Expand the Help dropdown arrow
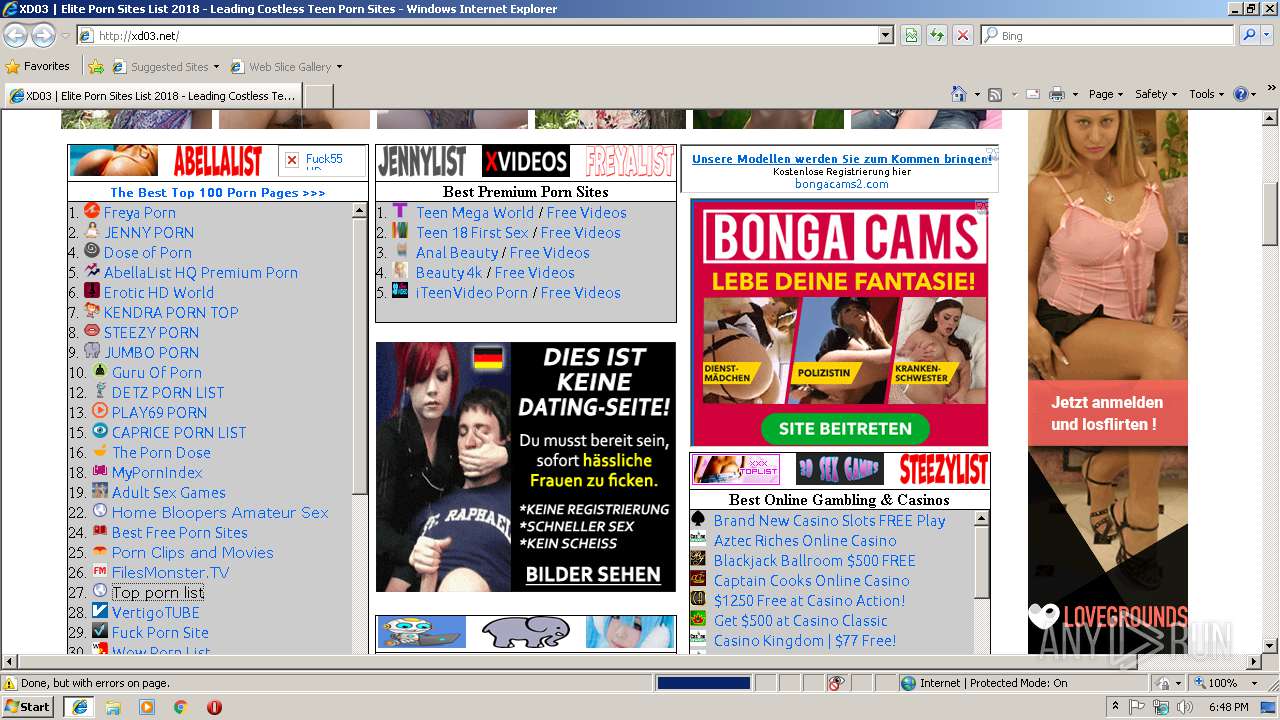 click(1254, 94)
